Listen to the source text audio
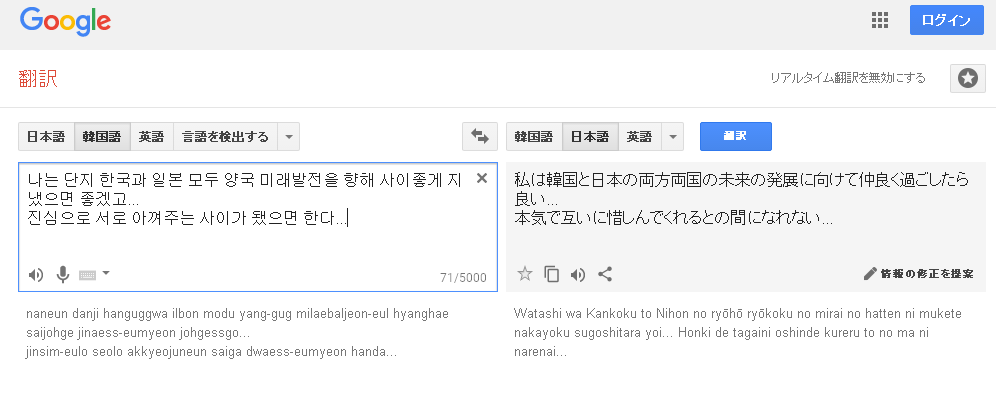The image size is (996, 396). 36,275
